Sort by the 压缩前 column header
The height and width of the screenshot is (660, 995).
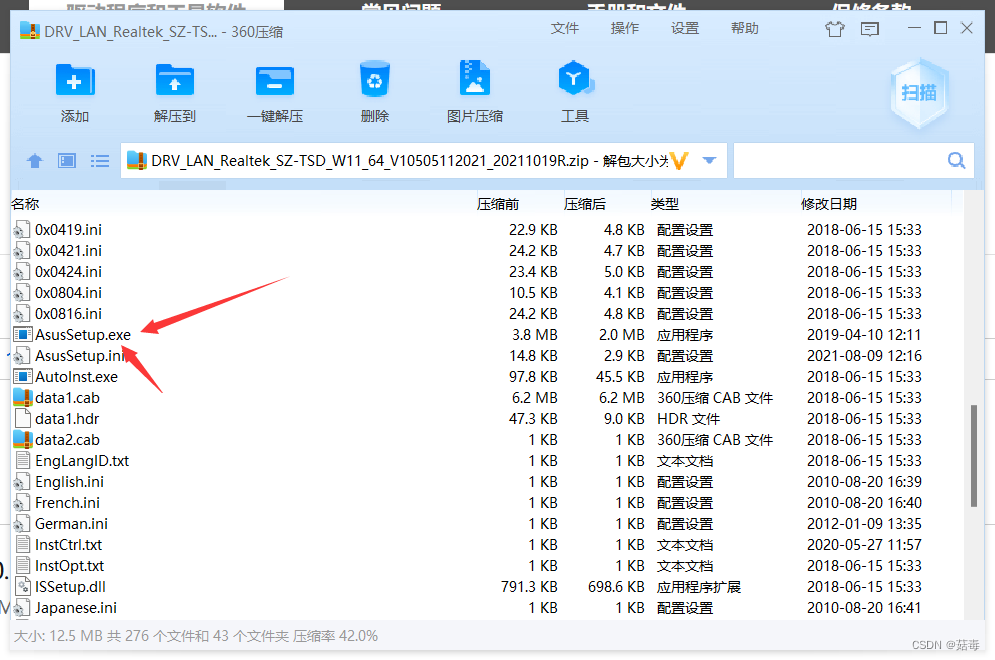click(498, 204)
